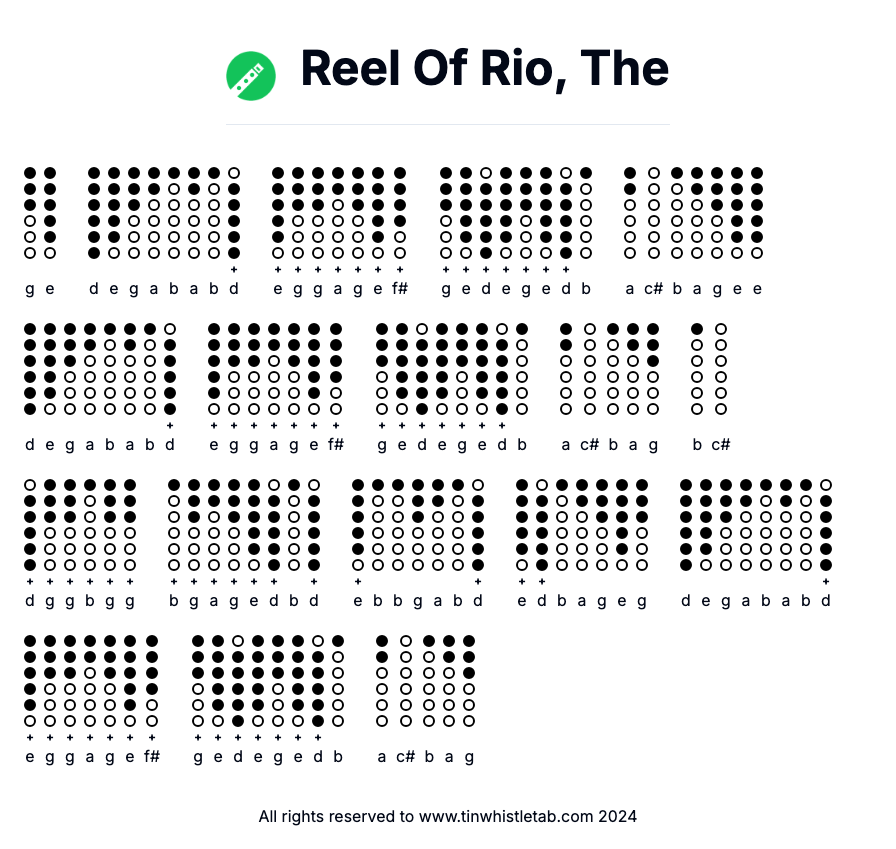This screenshot has height=849, width=896.
Task: Click the "g" label at the very start of the top row
Action: pos(30,289)
